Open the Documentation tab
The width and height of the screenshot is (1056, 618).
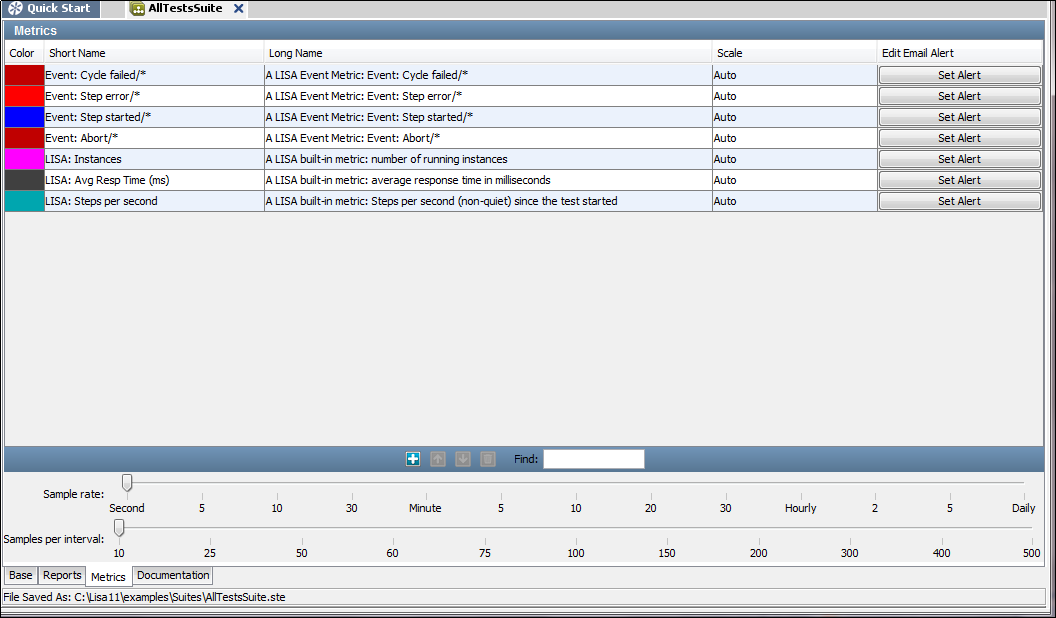click(x=172, y=575)
